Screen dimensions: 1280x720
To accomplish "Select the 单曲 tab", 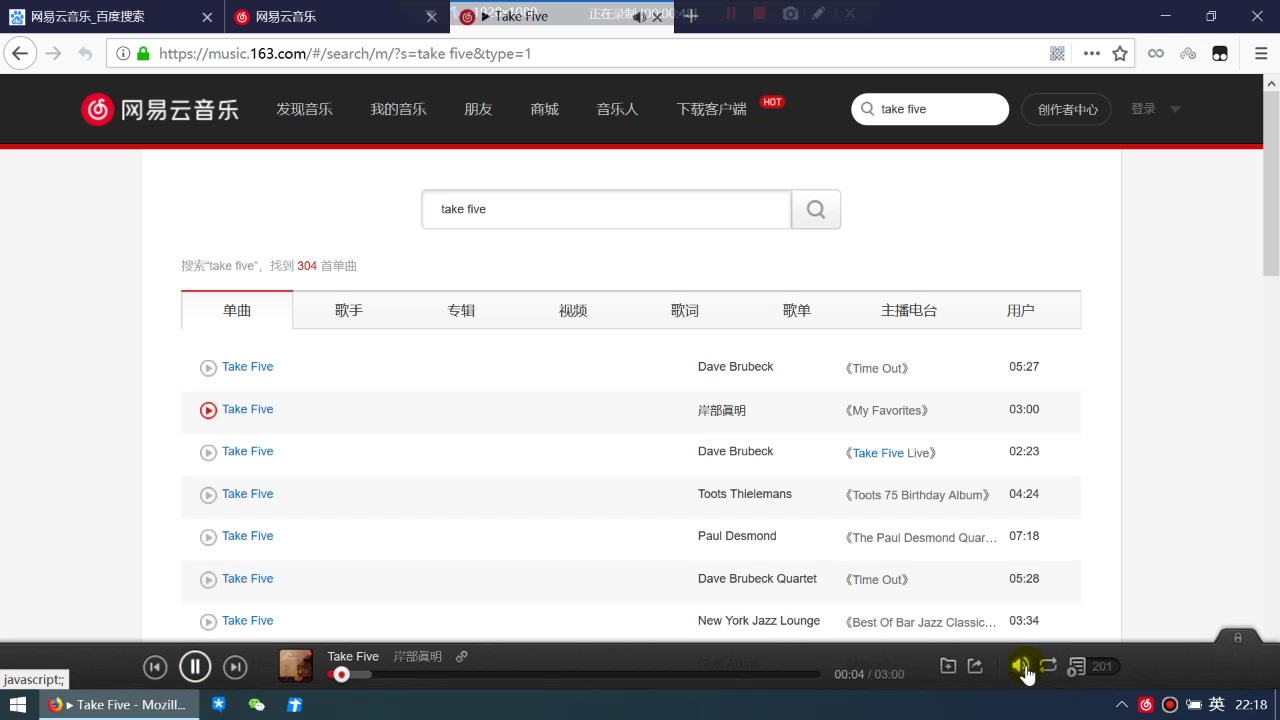I will (237, 310).
